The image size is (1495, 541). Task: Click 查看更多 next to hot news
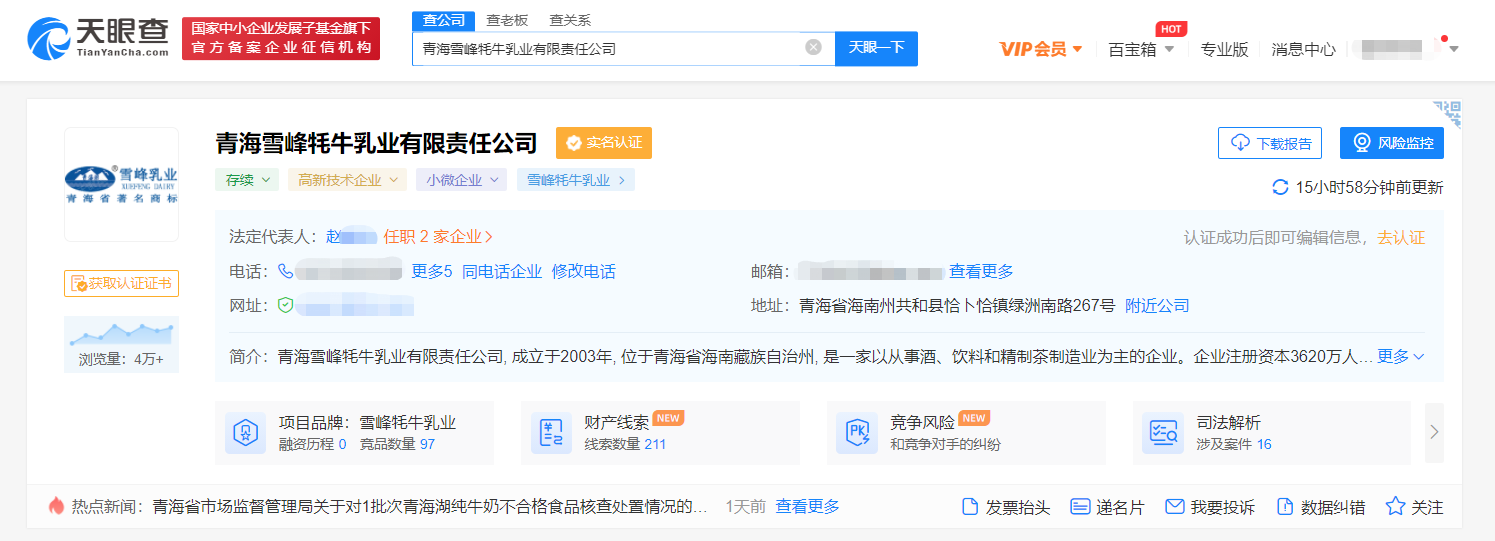point(808,507)
